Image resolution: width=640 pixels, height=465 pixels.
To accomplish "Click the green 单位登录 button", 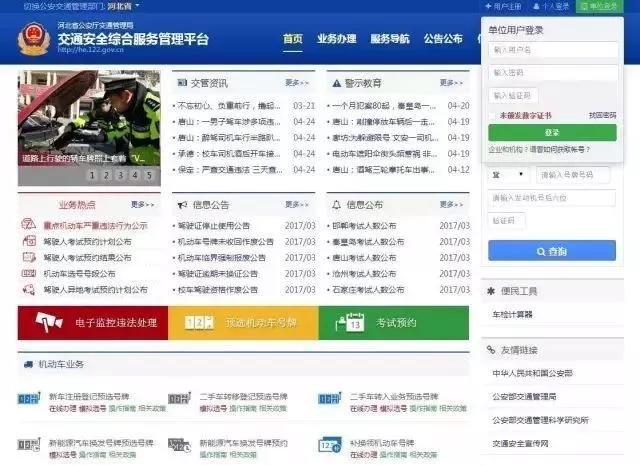I will click(599, 6).
